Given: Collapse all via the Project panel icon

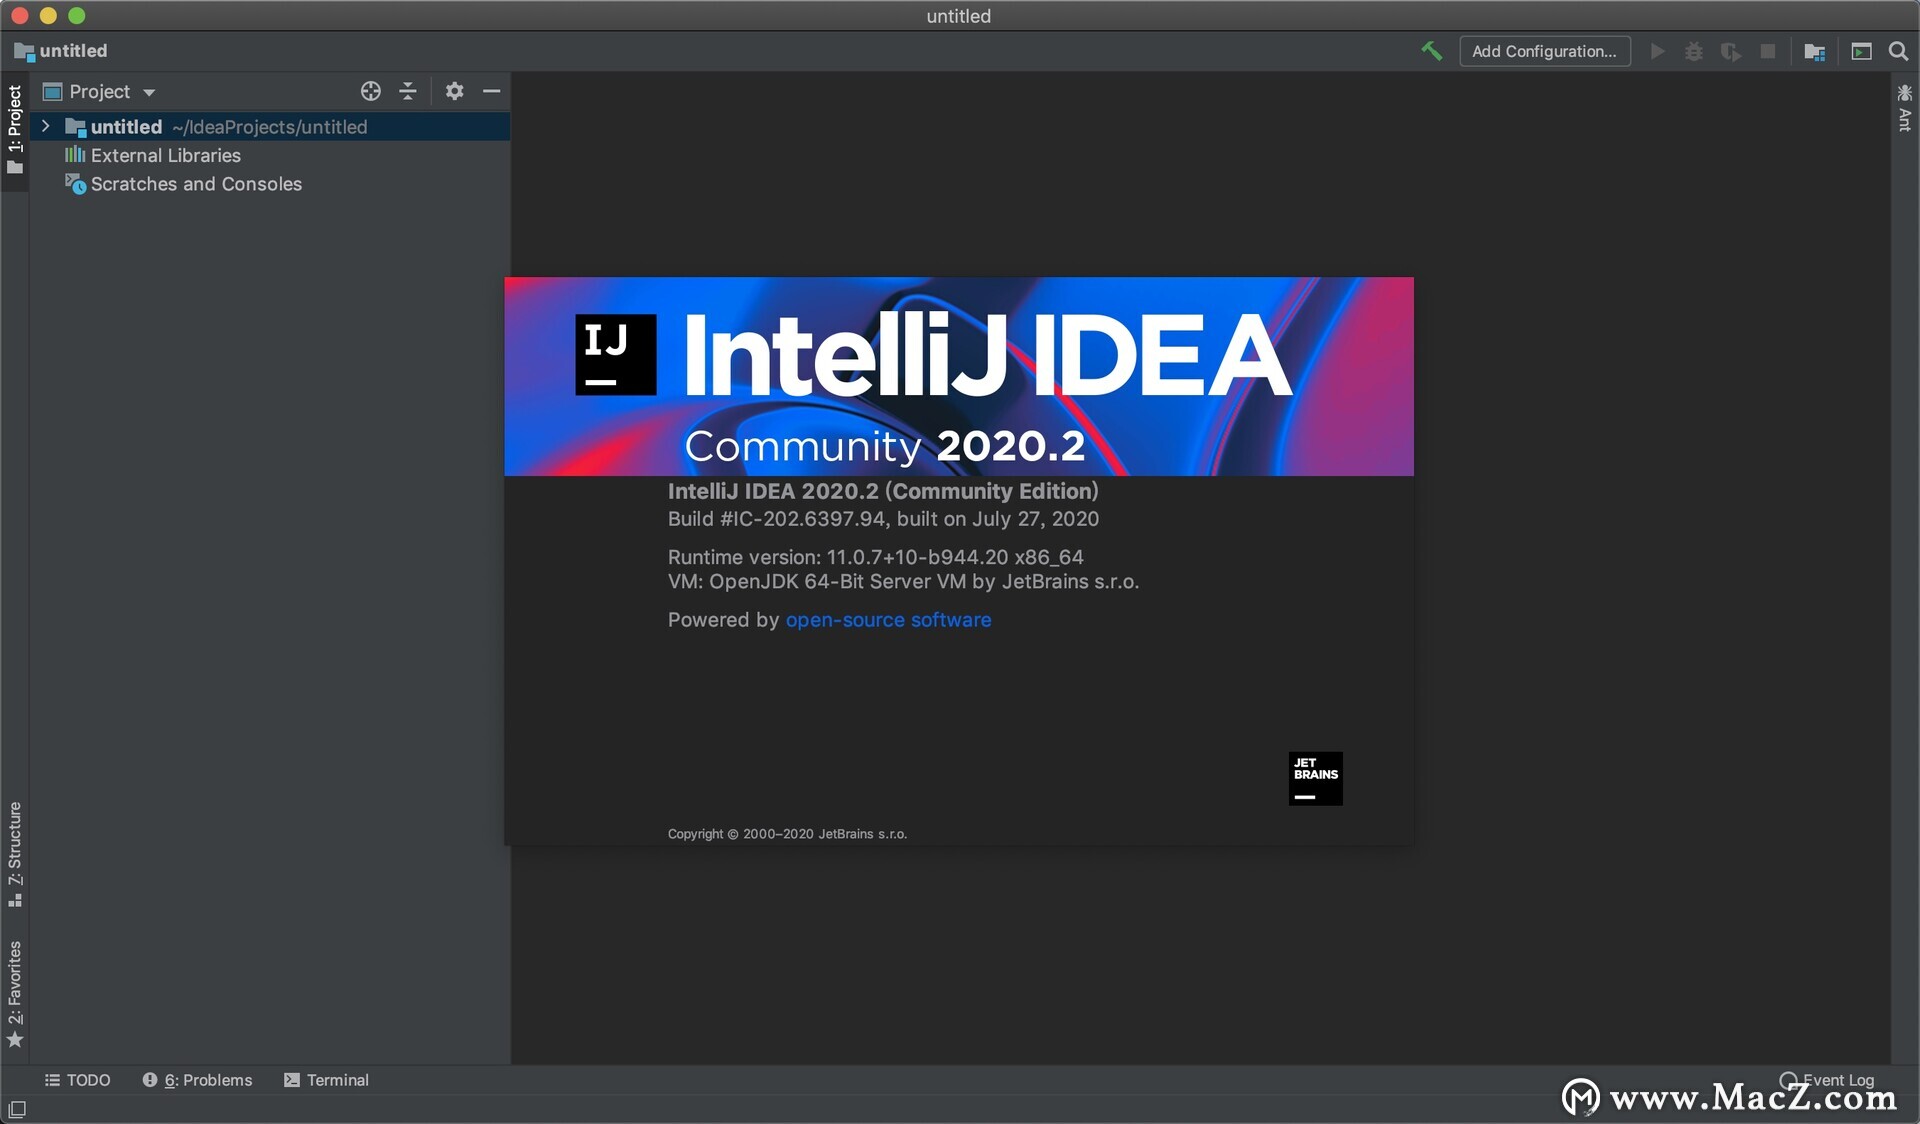Looking at the screenshot, I should (x=408, y=91).
